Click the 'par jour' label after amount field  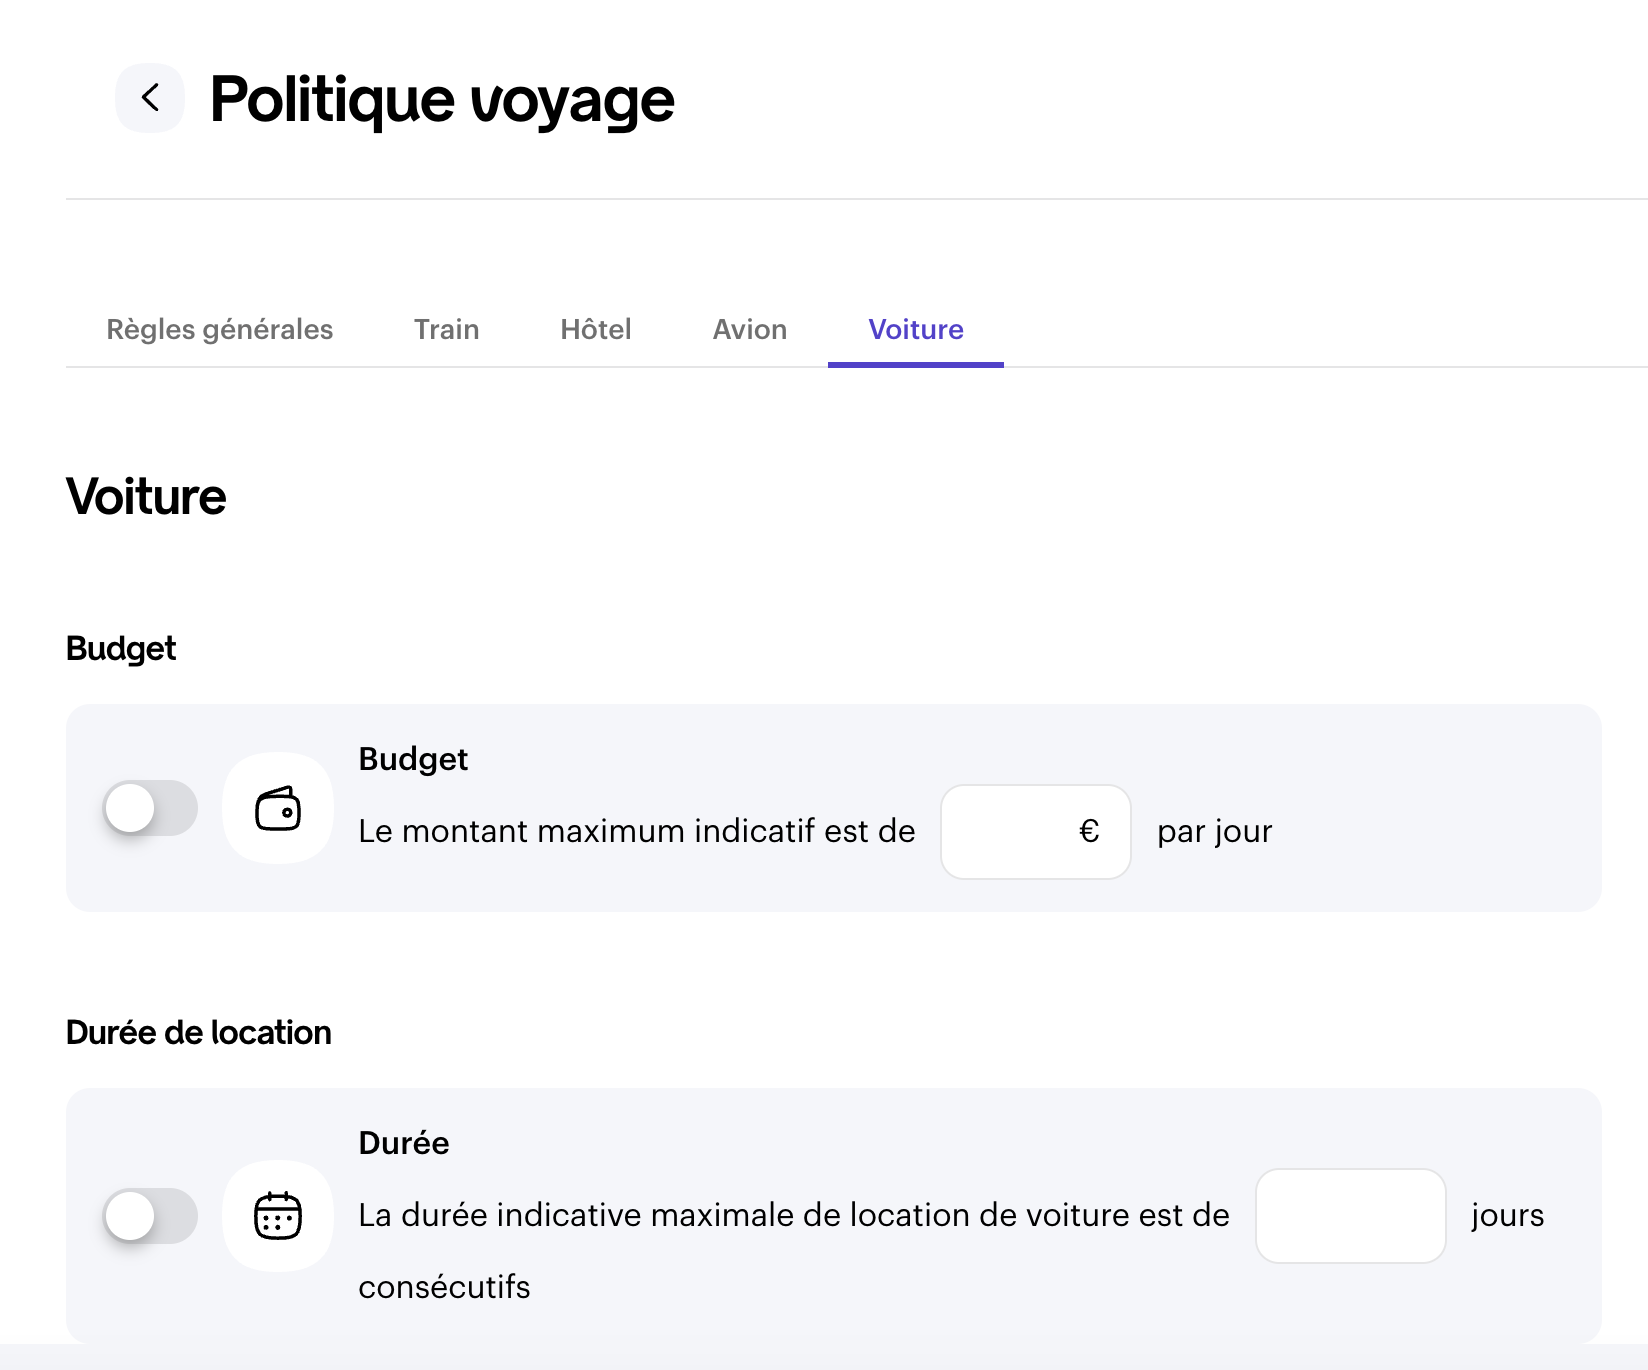[x=1214, y=832]
